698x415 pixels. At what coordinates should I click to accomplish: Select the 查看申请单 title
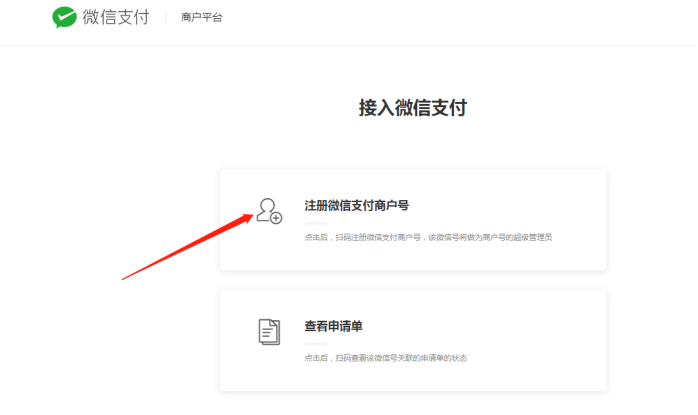333,327
